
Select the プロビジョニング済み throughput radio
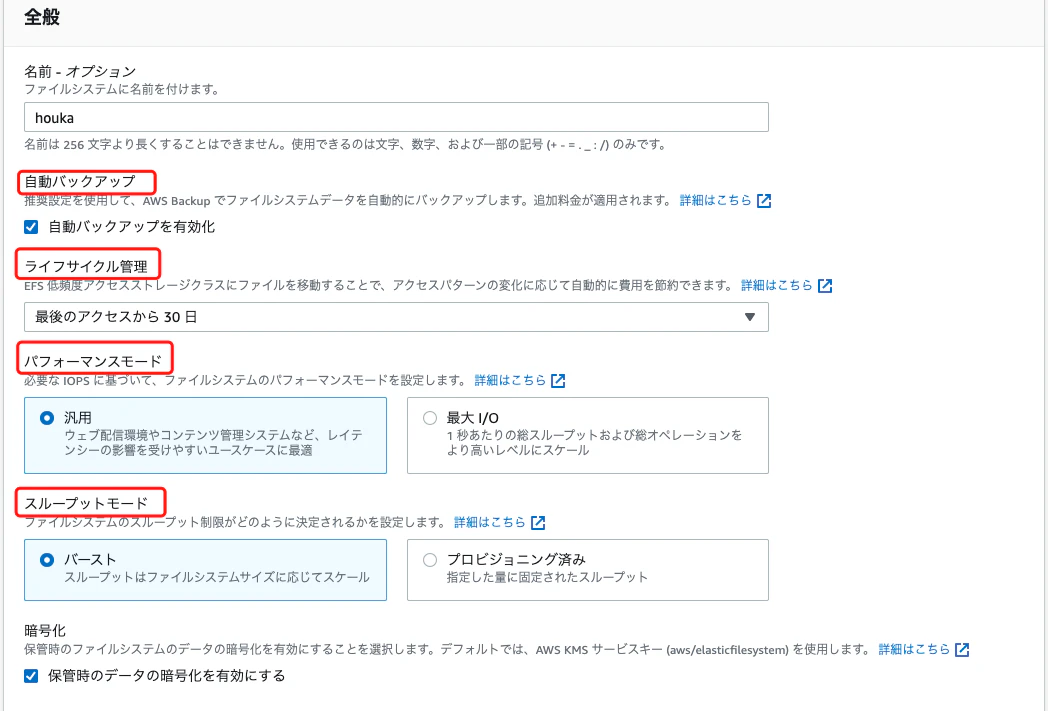(x=430, y=560)
